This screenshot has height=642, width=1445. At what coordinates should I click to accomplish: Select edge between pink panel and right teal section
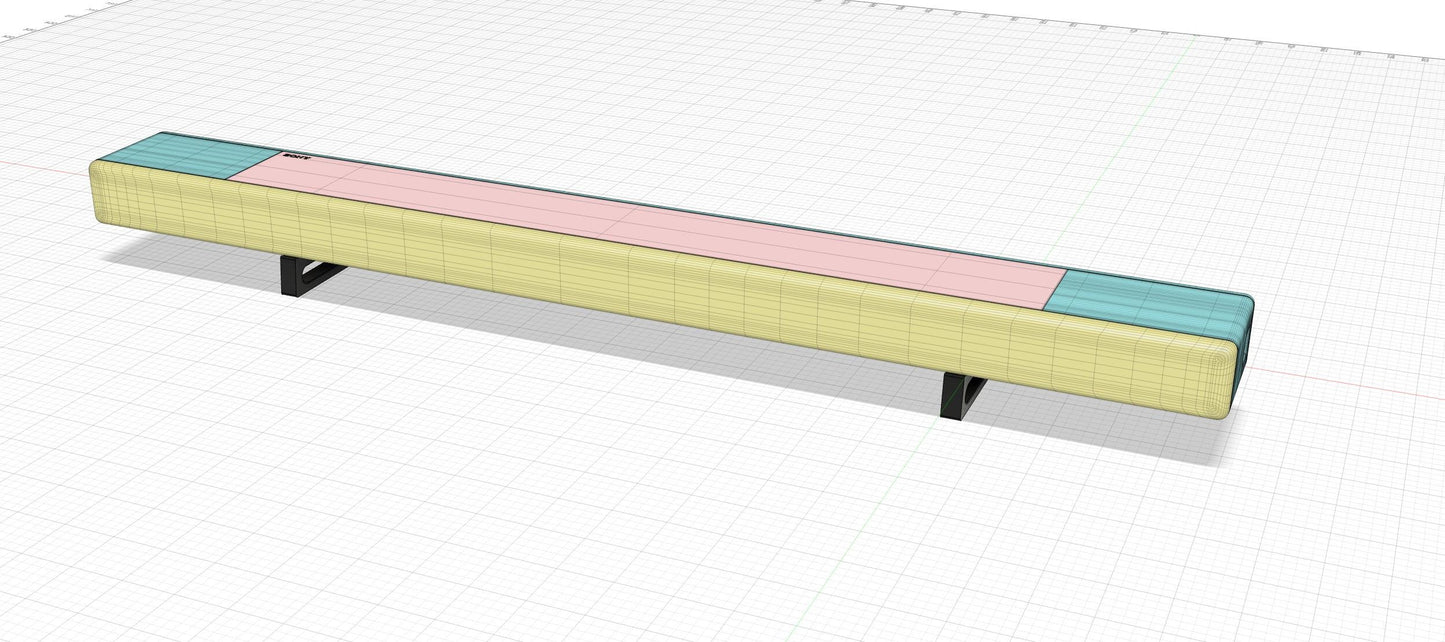1057,290
